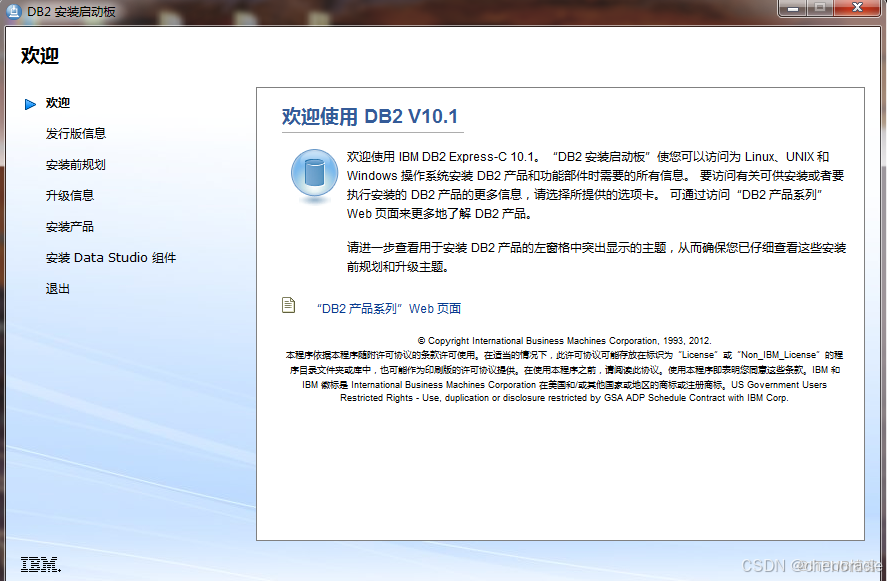Minimize the DB2 安装启动板 window

[x=793, y=8]
